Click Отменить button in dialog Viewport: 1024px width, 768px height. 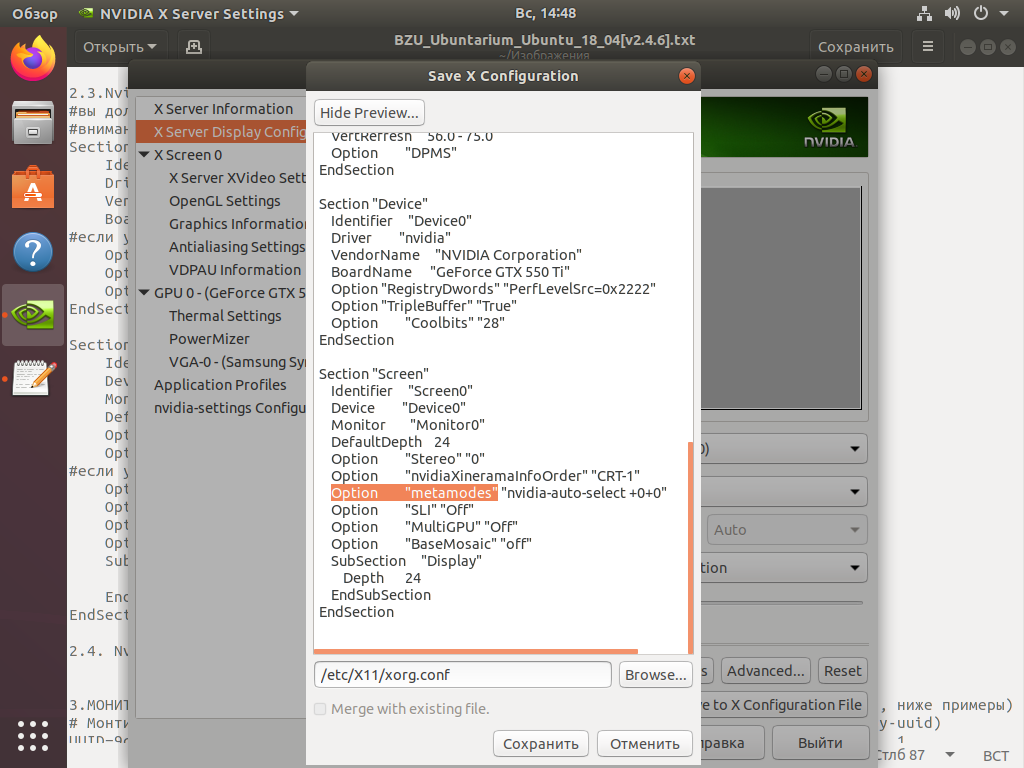coord(645,744)
